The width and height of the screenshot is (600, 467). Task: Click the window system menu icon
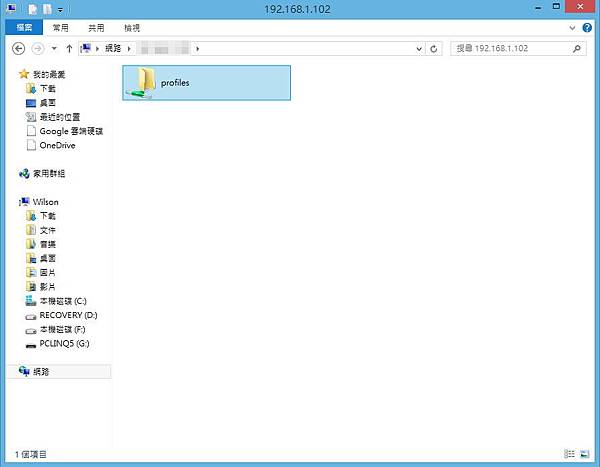[x=11, y=8]
